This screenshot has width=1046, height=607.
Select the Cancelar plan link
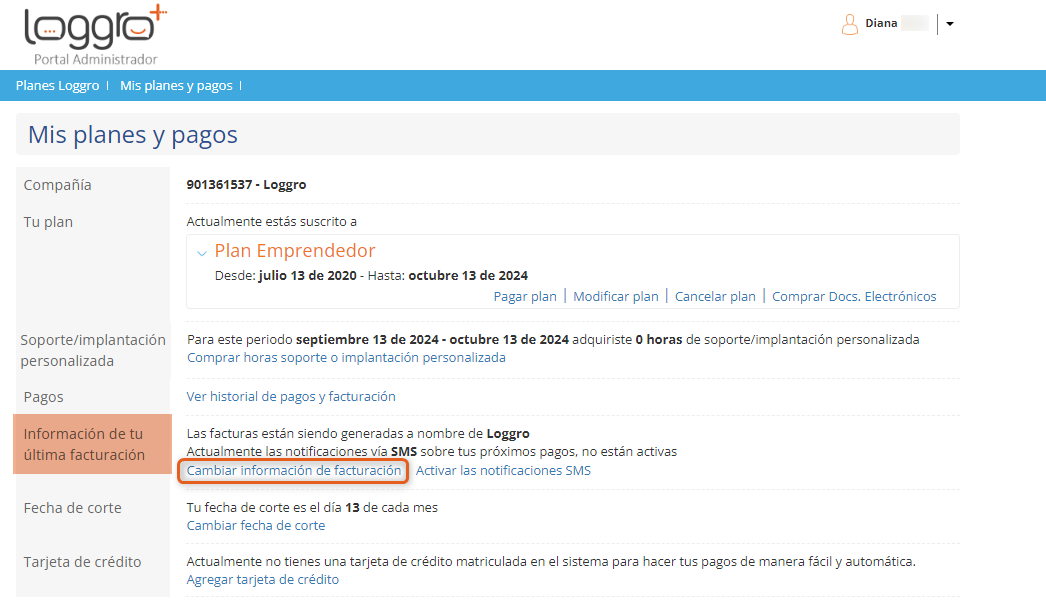715,296
